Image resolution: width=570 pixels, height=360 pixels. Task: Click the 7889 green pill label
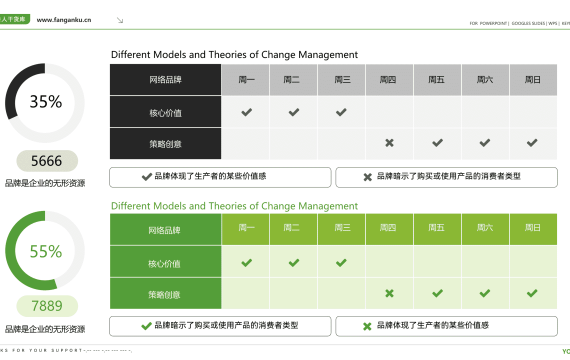(x=47, y=306)
